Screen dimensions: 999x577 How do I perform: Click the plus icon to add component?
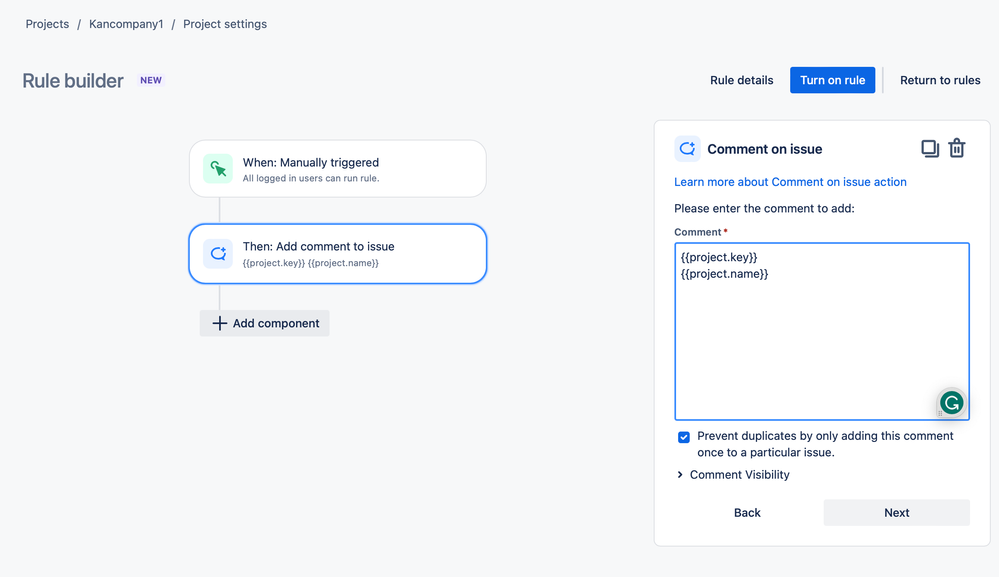pos(220,323)
